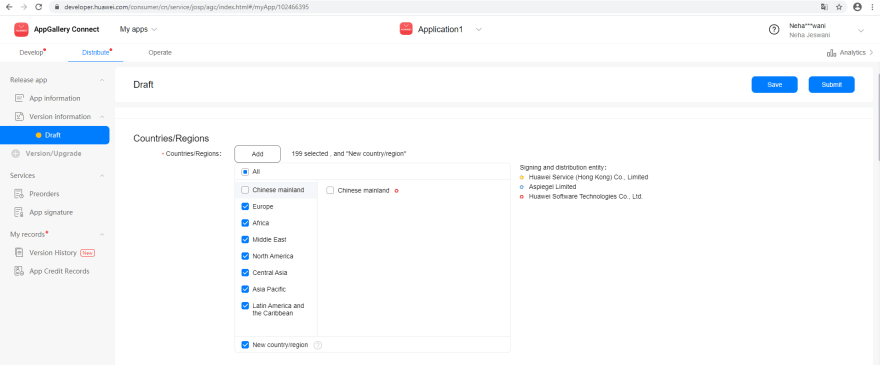Open Analytics via its right chevron
Image resolution: width=880 pixels, height=365 pixels.
[x=871, y=53]
